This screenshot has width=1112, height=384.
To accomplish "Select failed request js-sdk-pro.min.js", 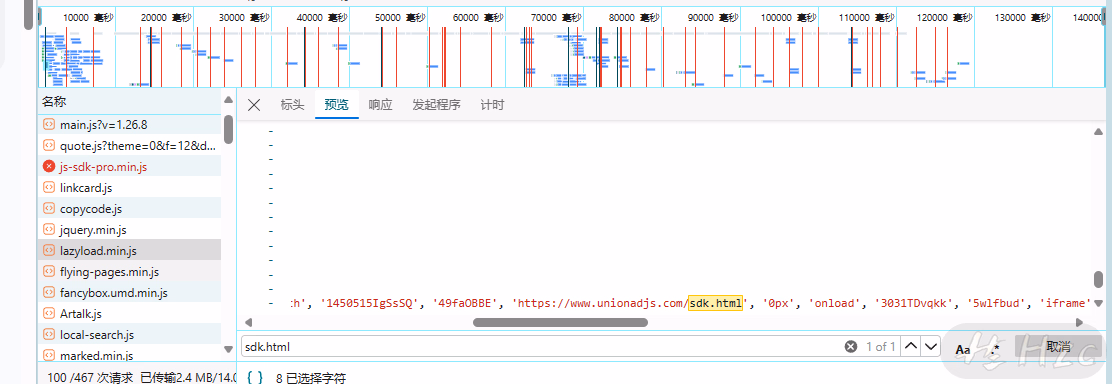I will 130,167.
